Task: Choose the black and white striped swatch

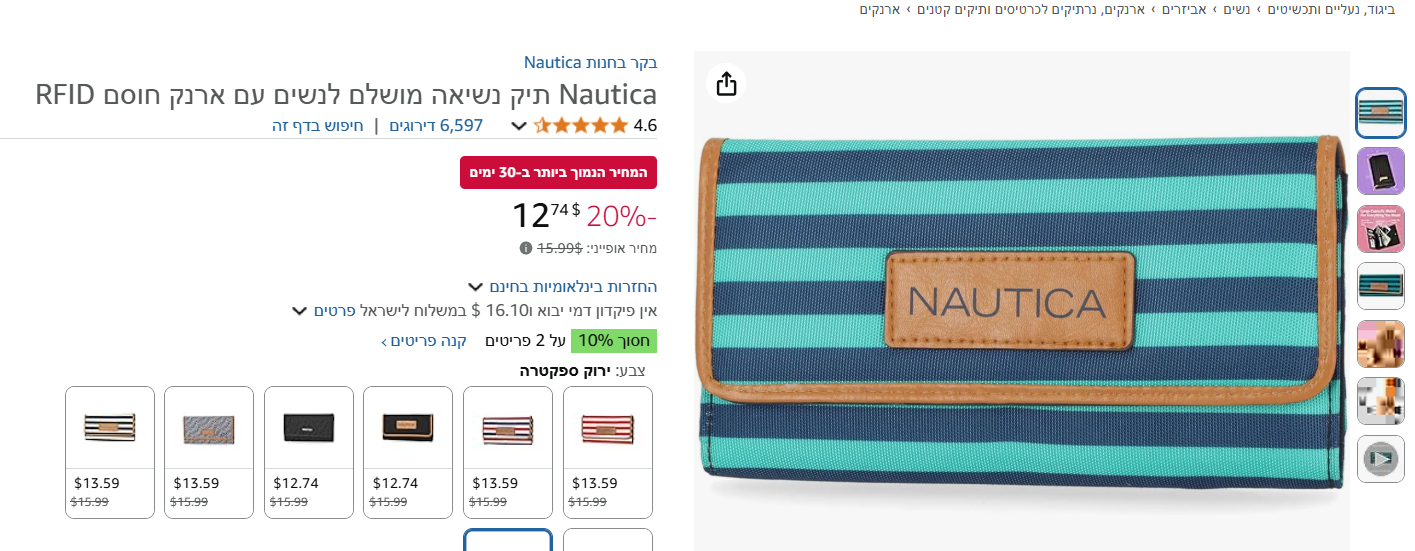Action: (110, 452)
